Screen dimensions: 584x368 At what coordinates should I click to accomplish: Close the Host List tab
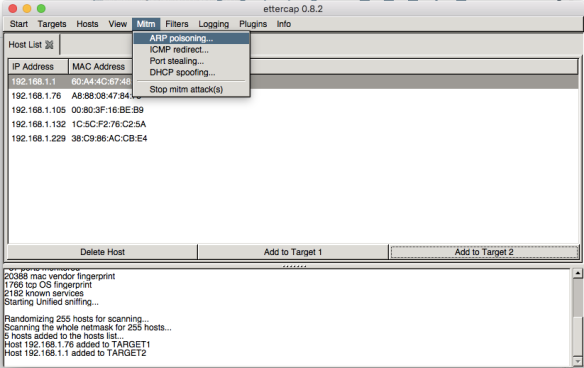(x=49, y=45)
